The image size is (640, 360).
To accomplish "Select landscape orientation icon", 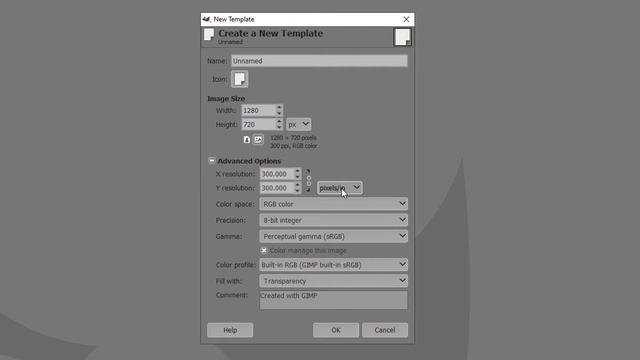I will pos(258,140).
